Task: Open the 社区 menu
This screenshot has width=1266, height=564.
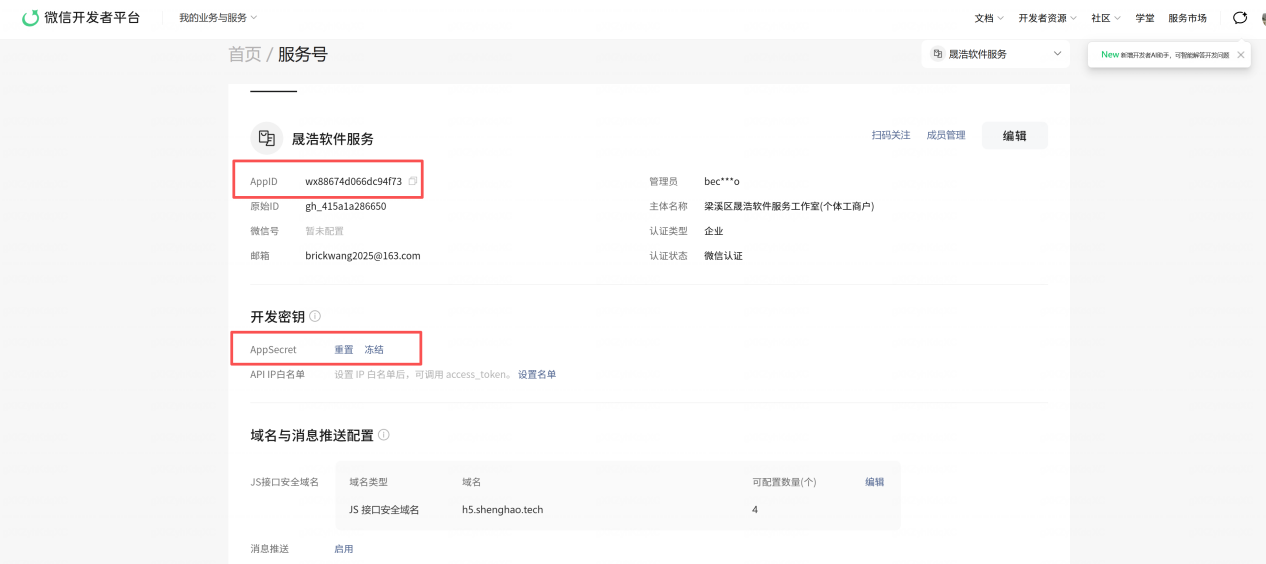Action: (1105, 18)
